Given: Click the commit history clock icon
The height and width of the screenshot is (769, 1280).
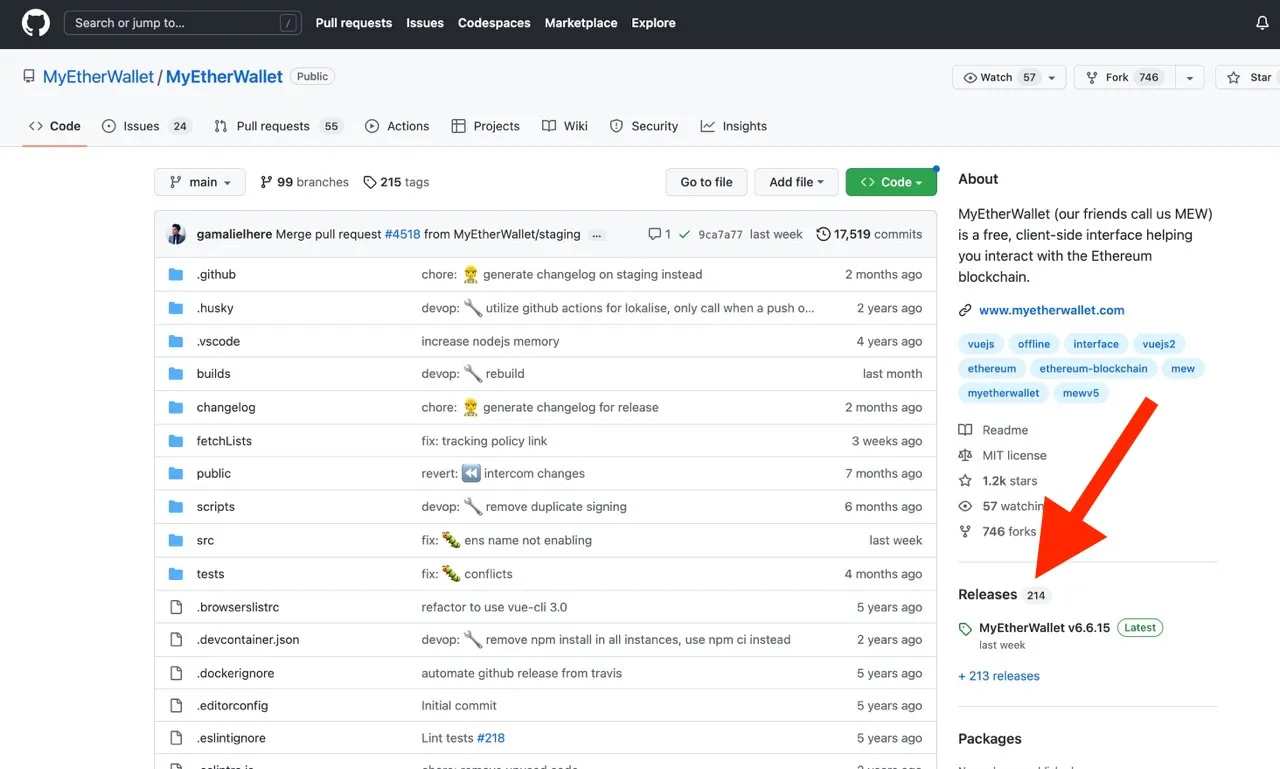Looking at the screenshot, I should pyautogui.click(x=823, y=234).
